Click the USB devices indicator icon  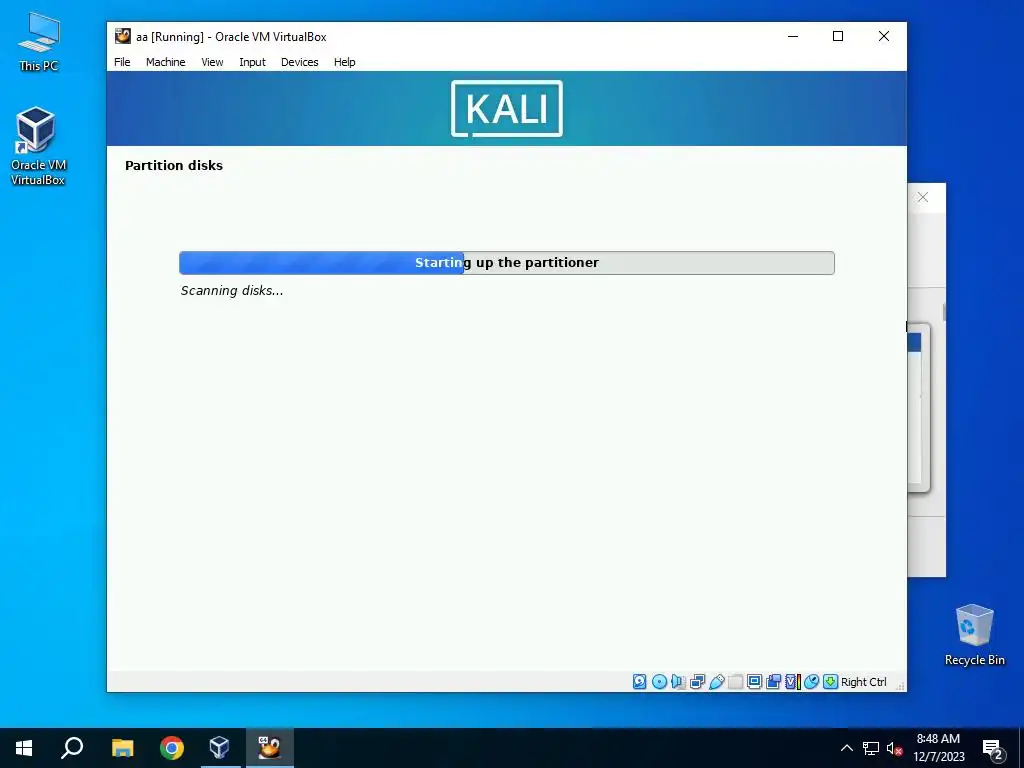716,682
